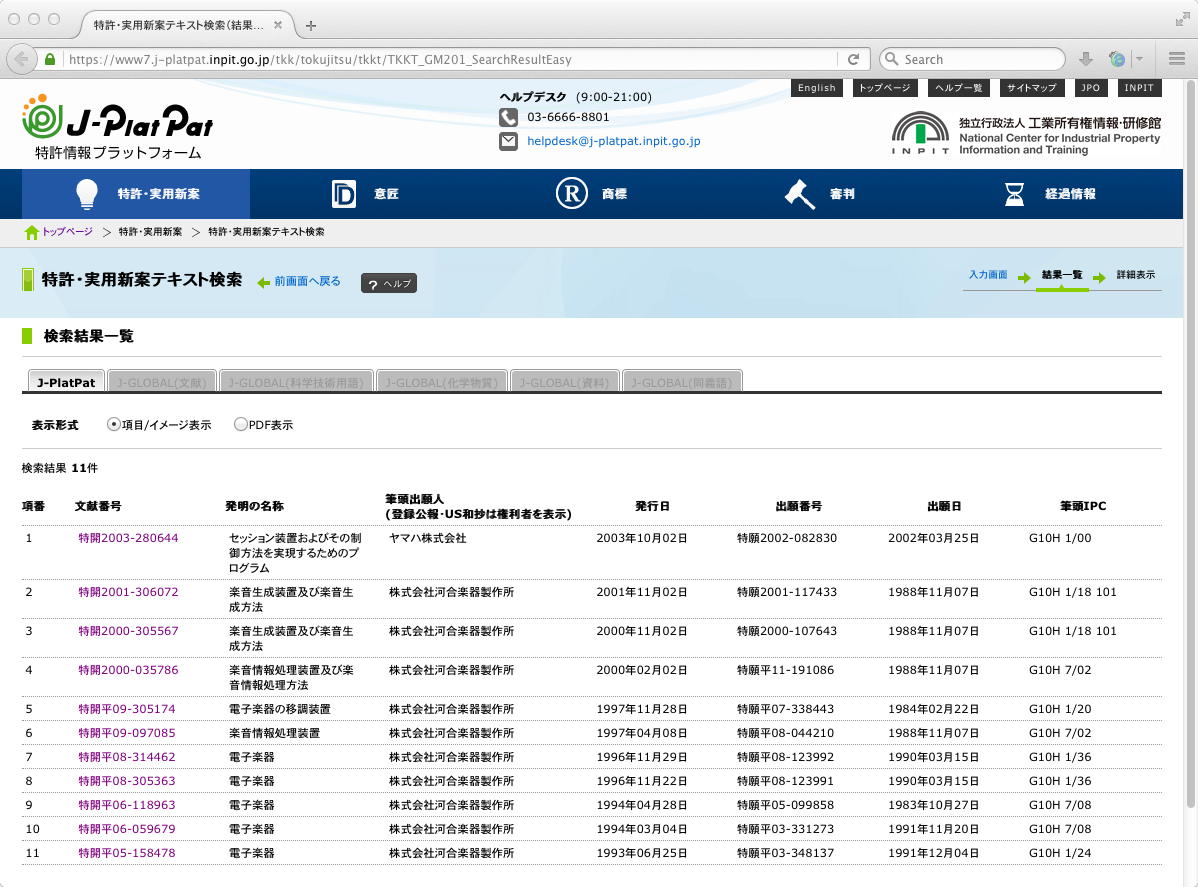Viewport: 1198px width, 887px height.
Task: Switch to the J-PlatPat results tab
Action: click(66, 382)
